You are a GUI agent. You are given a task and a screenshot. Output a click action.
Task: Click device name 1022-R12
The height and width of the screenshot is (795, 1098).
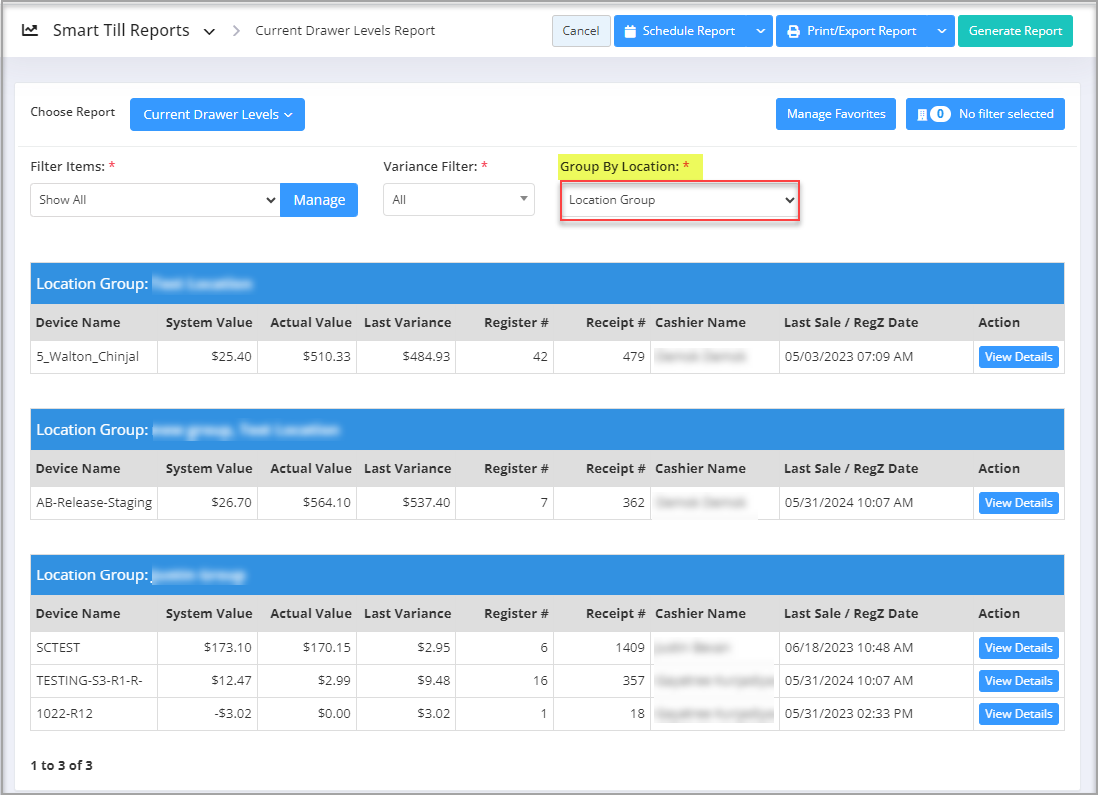point(64,714)
